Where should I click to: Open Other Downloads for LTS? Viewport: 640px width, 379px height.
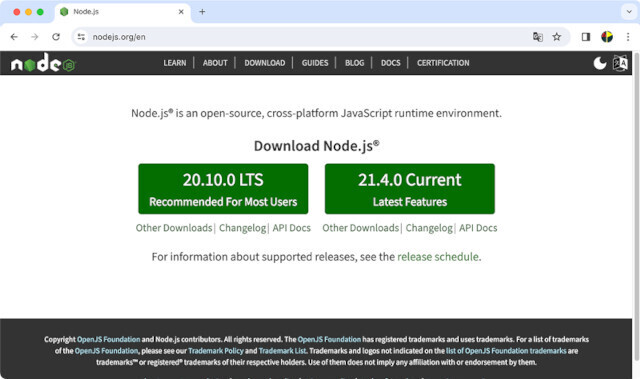tap(174, 228)
